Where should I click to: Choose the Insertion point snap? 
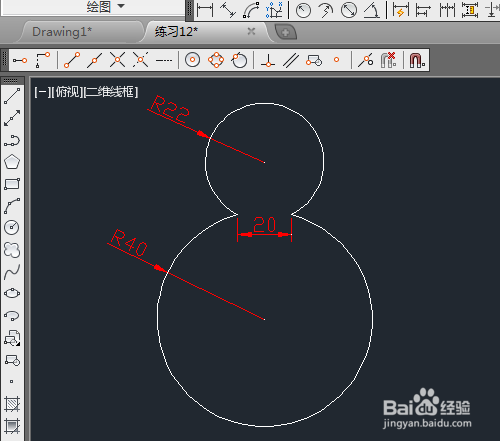click(x=314, y=60)
